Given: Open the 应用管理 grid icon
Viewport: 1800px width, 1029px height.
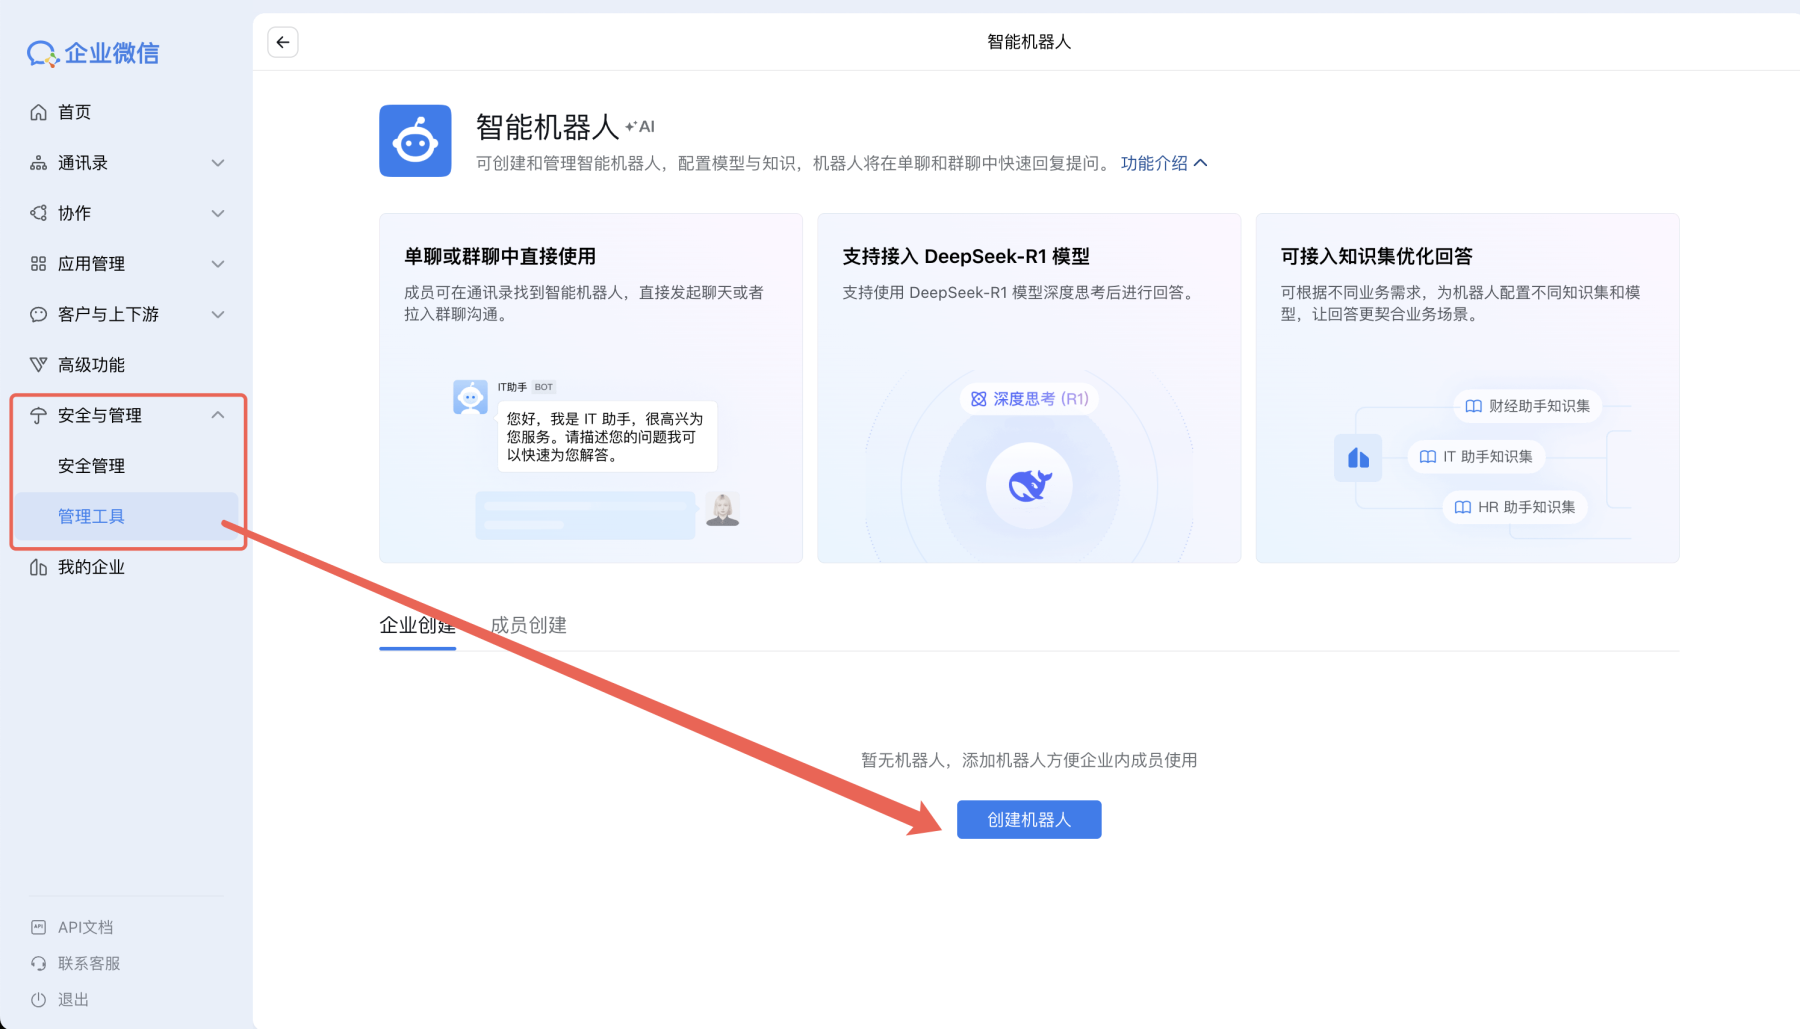Looking at the screenshot, I should pos(38,263).
